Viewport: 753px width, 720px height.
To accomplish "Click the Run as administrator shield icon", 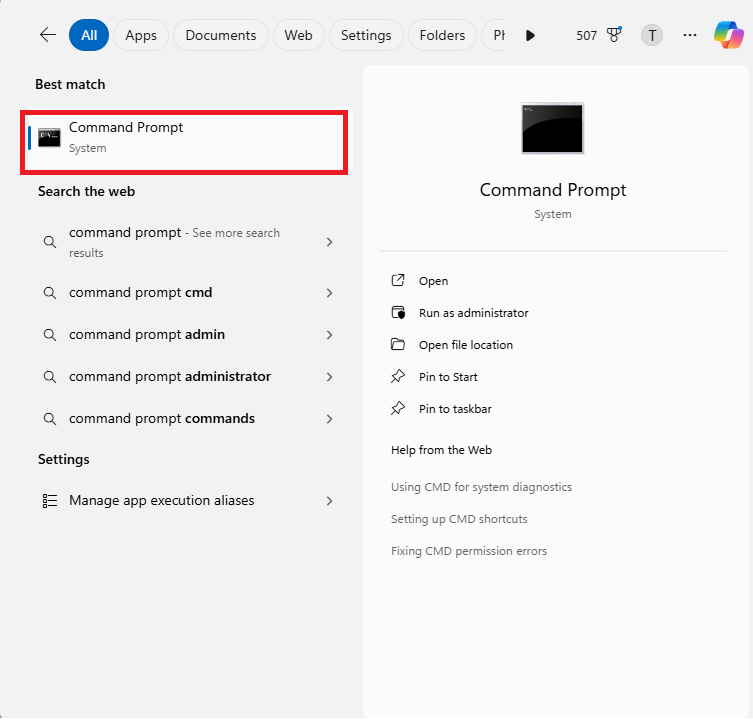I will 398,313.
